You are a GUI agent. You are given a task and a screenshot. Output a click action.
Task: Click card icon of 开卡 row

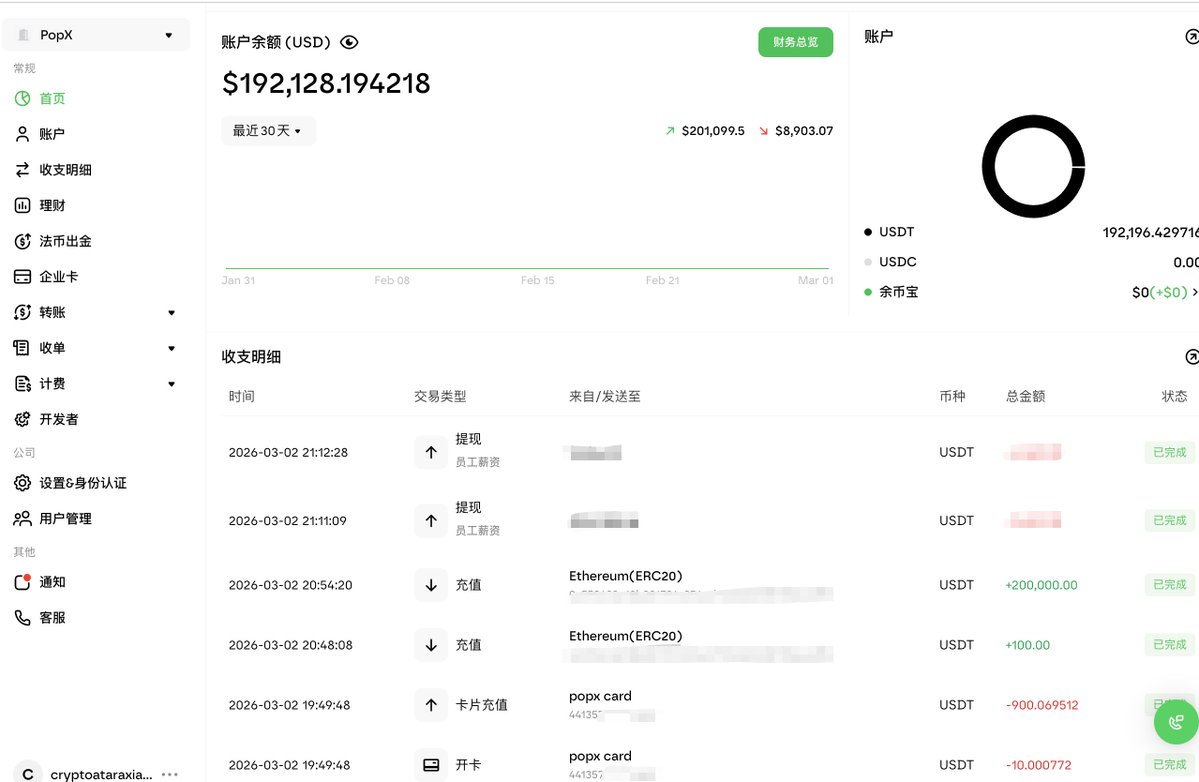click(x=431, y=764)
